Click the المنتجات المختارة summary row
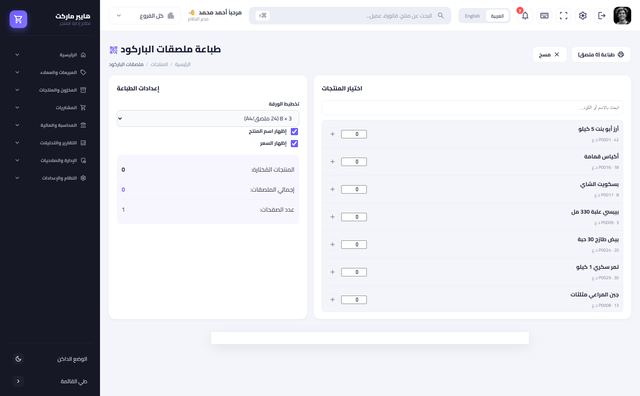 click(x=208, y=169)
